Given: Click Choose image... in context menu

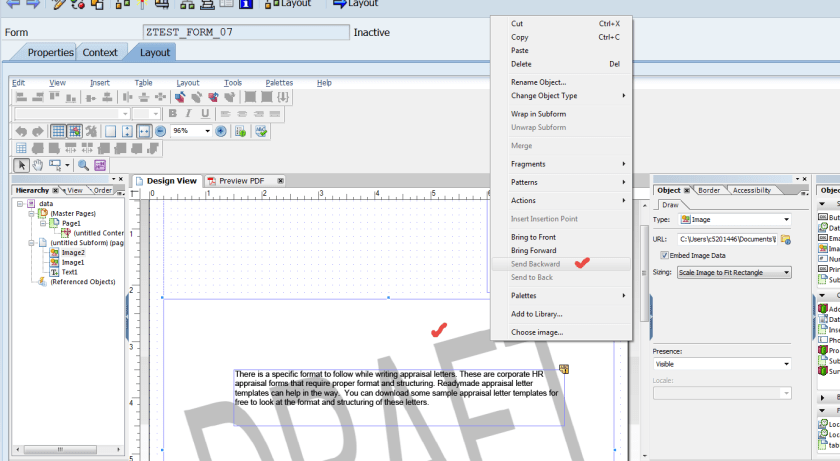Looking at the screenshot, I should click(x=537, y=332).
